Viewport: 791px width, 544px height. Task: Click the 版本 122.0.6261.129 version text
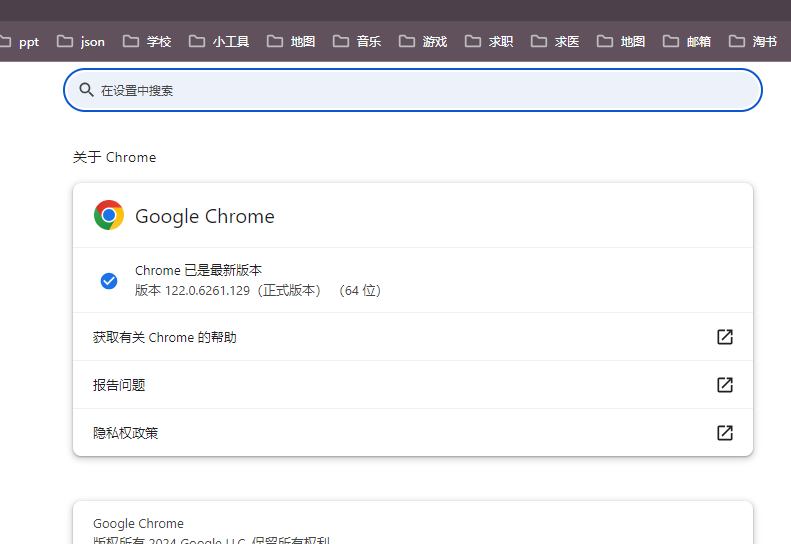[258, 291]
